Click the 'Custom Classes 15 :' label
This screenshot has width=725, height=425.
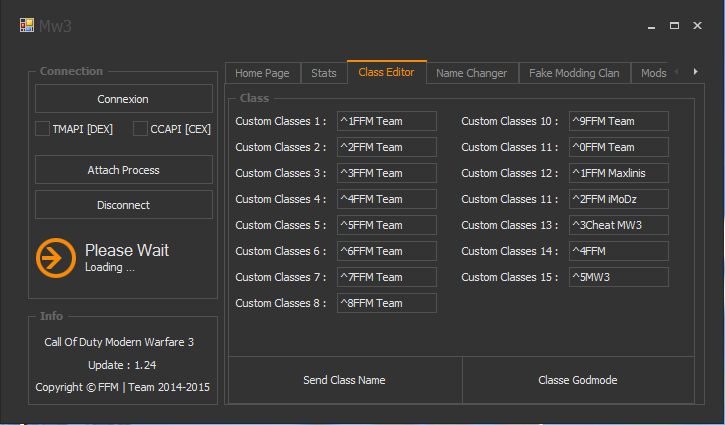(510, 277)
